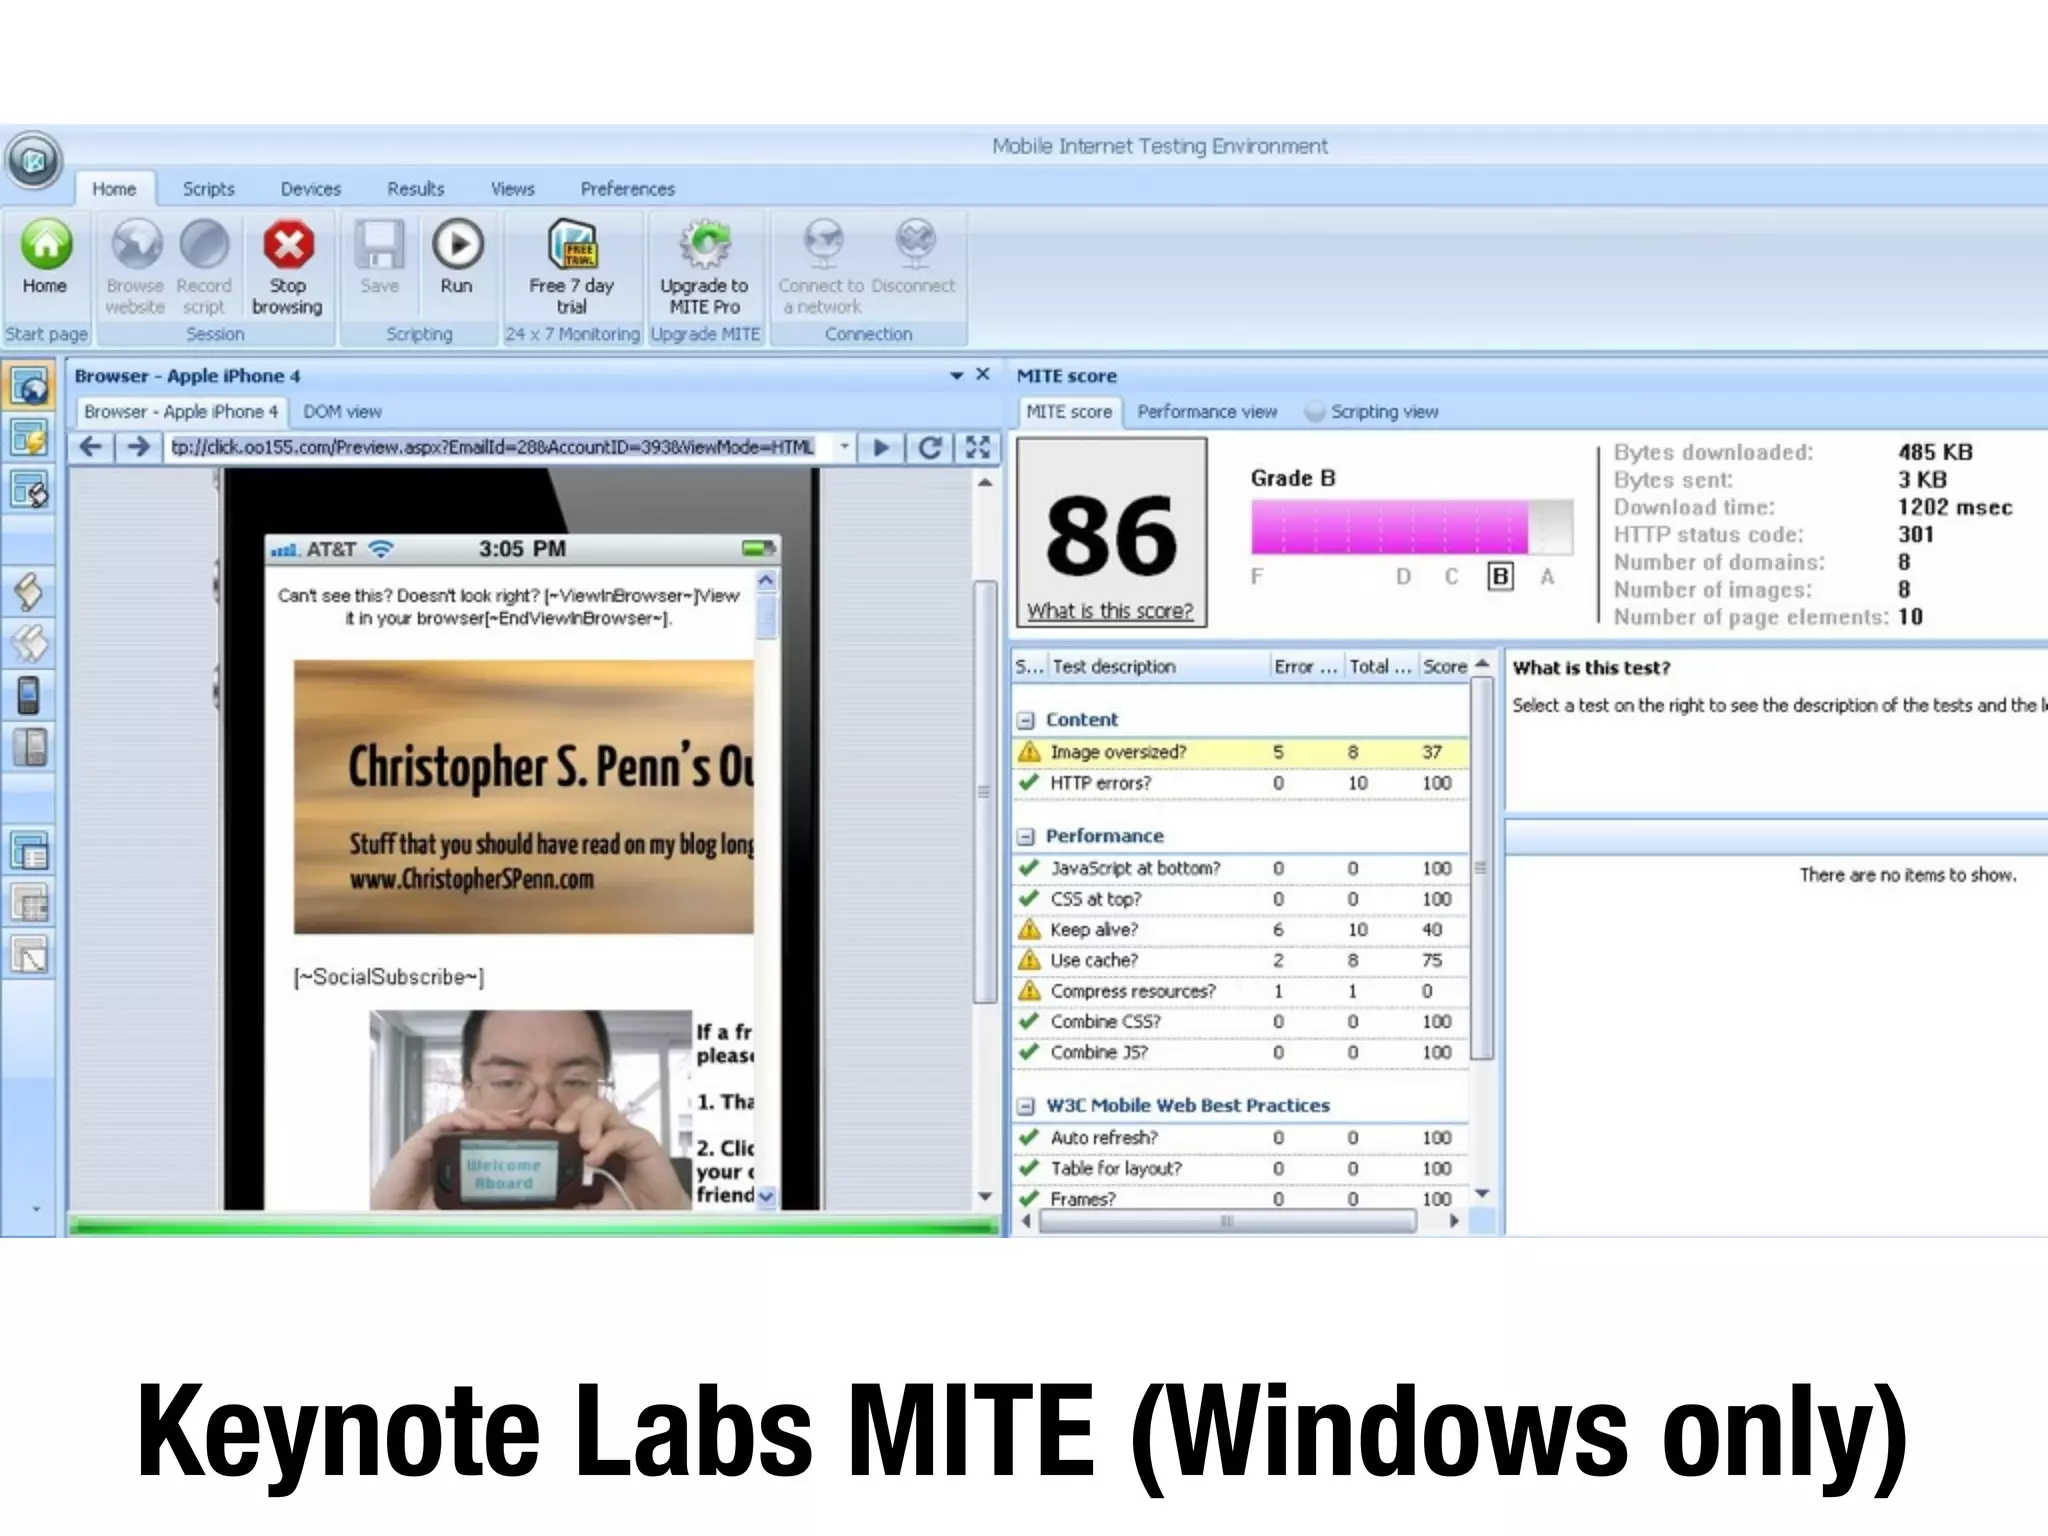The image size is (2048, 1536).
Task: Click the Save floppy disk icon
Action: coord(379,244)
